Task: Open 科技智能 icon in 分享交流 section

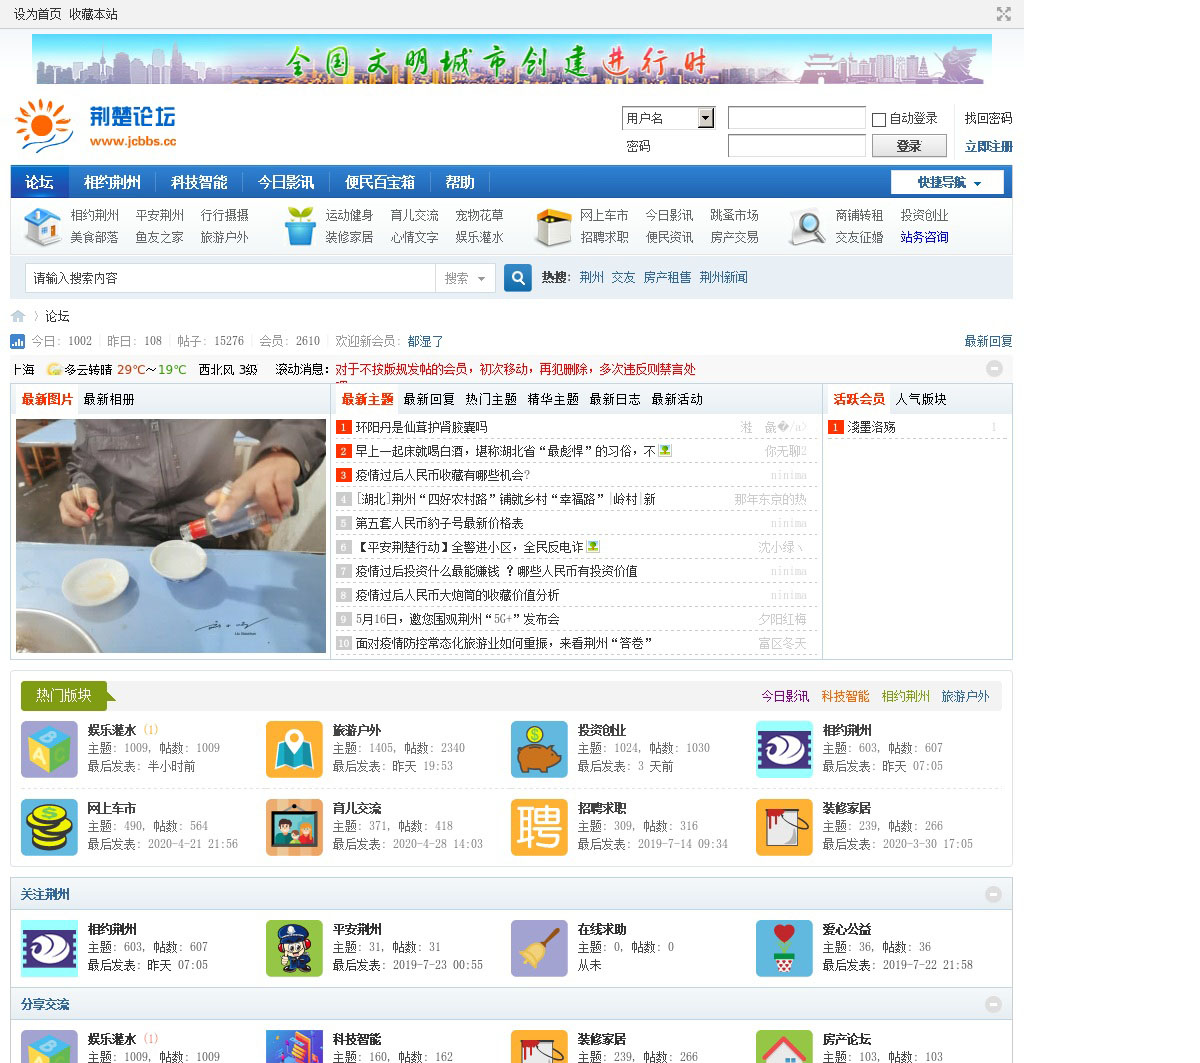Action: tap(294, 1046)
